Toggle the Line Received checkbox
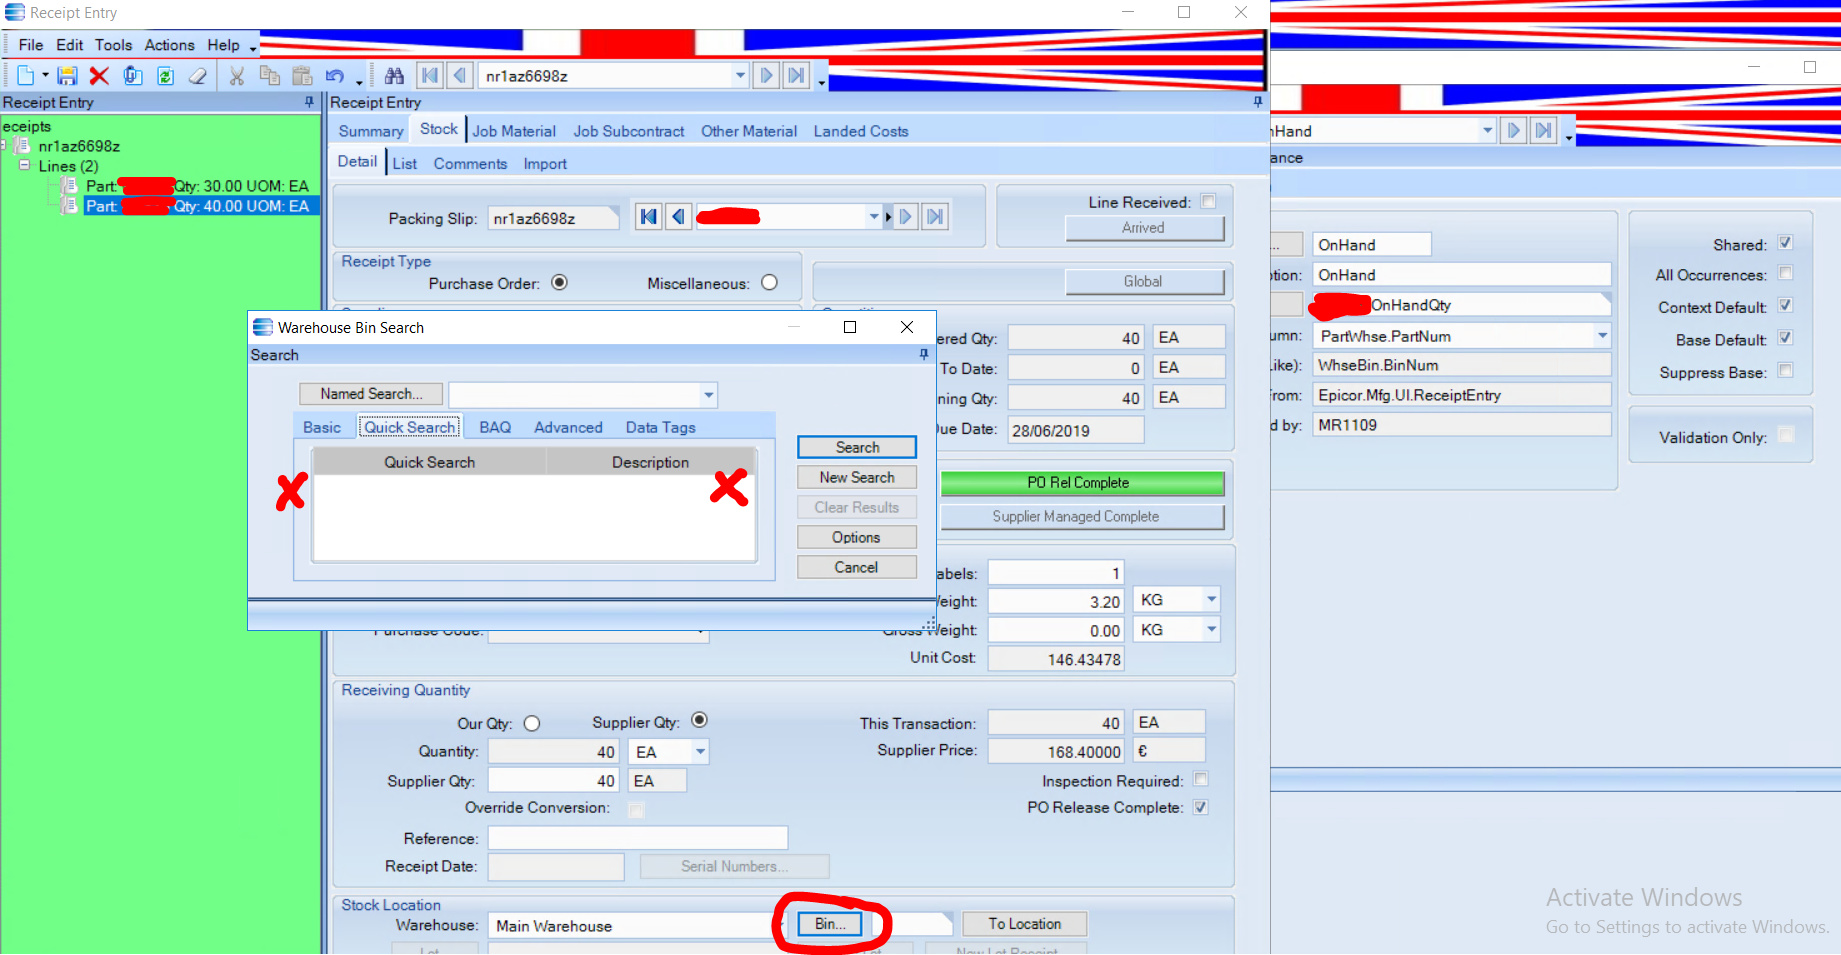The image size is (1841, 955). click(x=1208, y=201)
